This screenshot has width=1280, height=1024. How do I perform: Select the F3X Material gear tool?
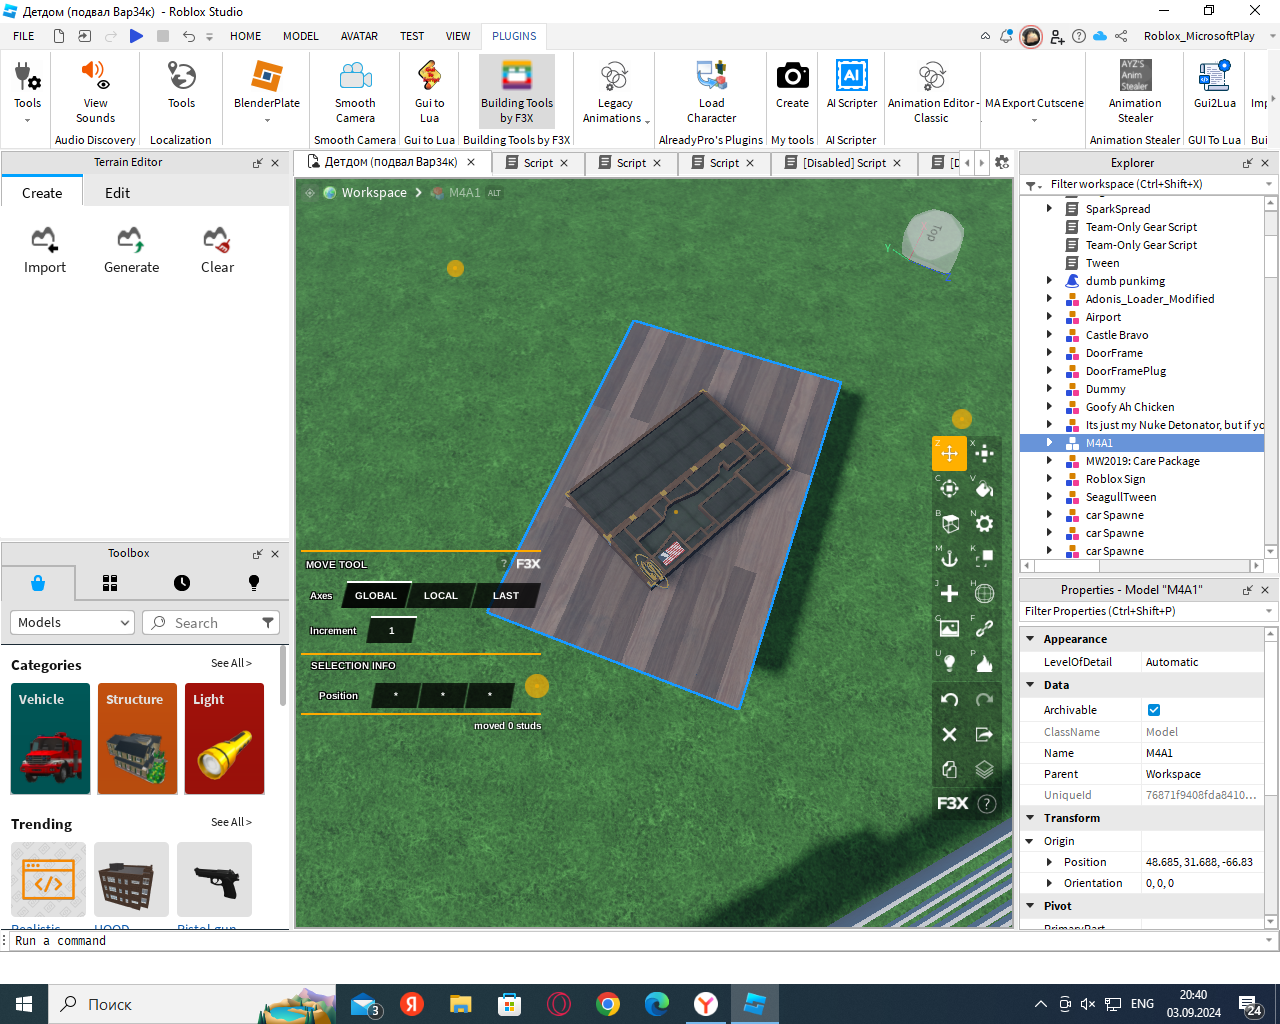[x=984, y=523]
